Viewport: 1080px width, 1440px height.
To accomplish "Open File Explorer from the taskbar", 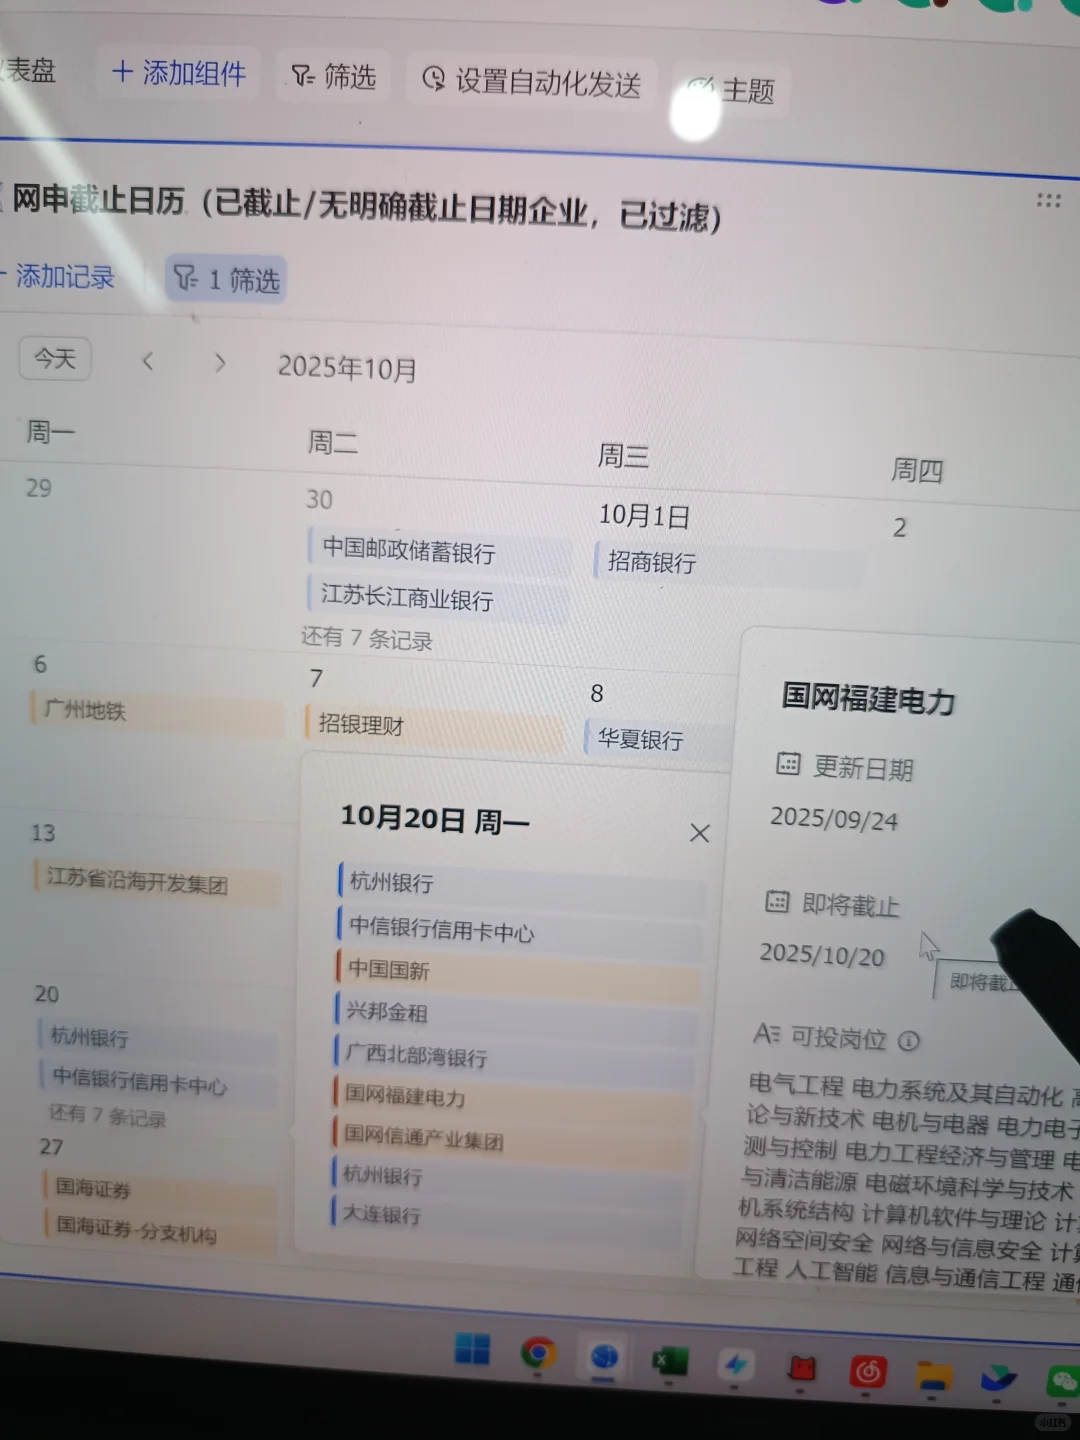I will (933, 1375).
